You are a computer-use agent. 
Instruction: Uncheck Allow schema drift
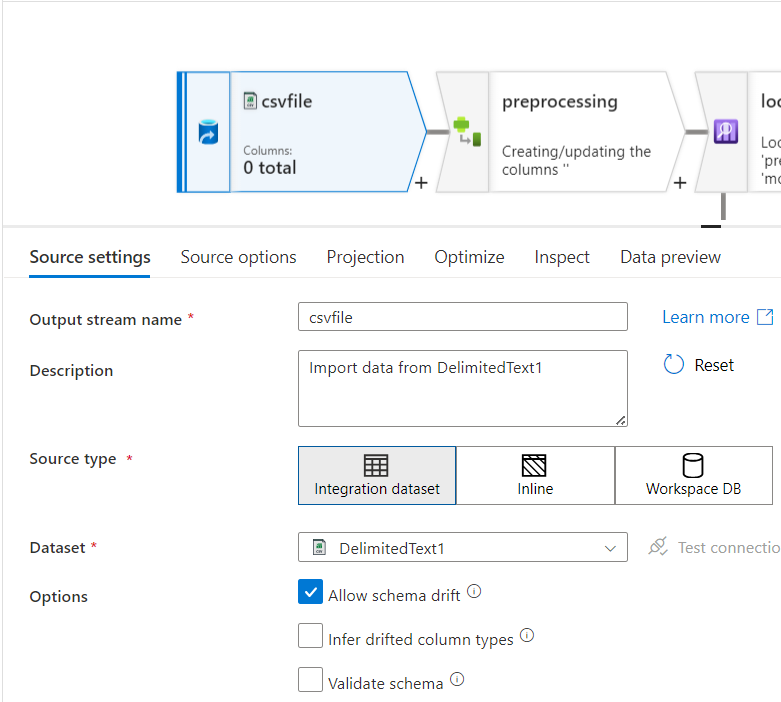coord(310,592)
